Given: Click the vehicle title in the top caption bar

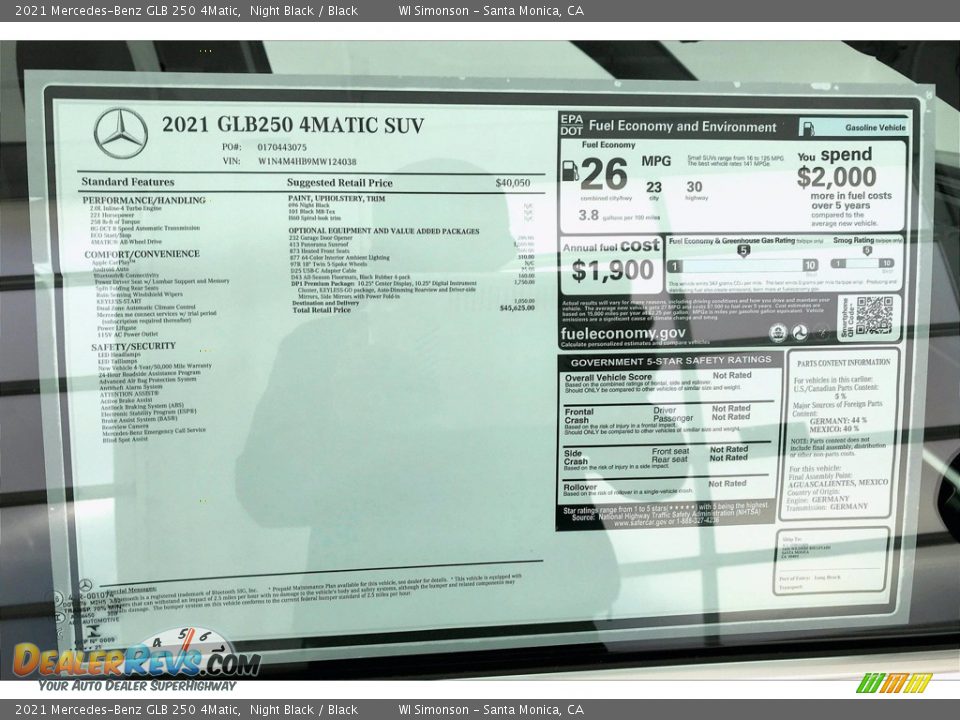Looking at the screenshot, I should pyautogui.click(x=186, y=10).
